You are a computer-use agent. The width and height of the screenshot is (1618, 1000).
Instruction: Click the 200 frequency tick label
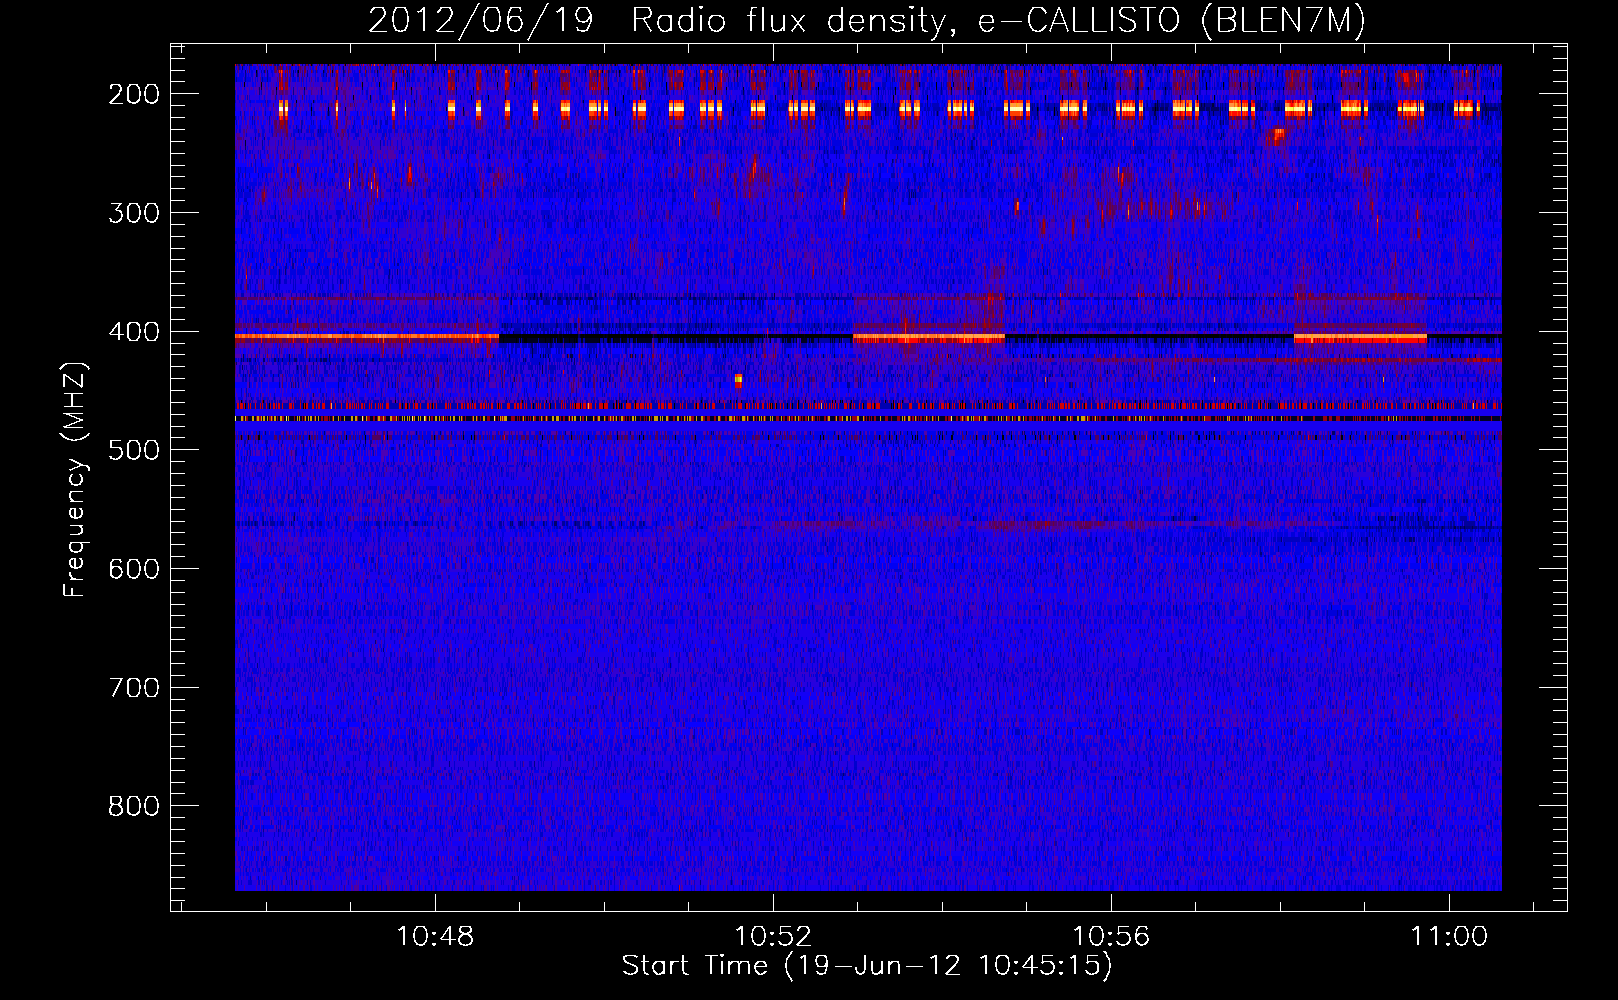tap(134, 94)
